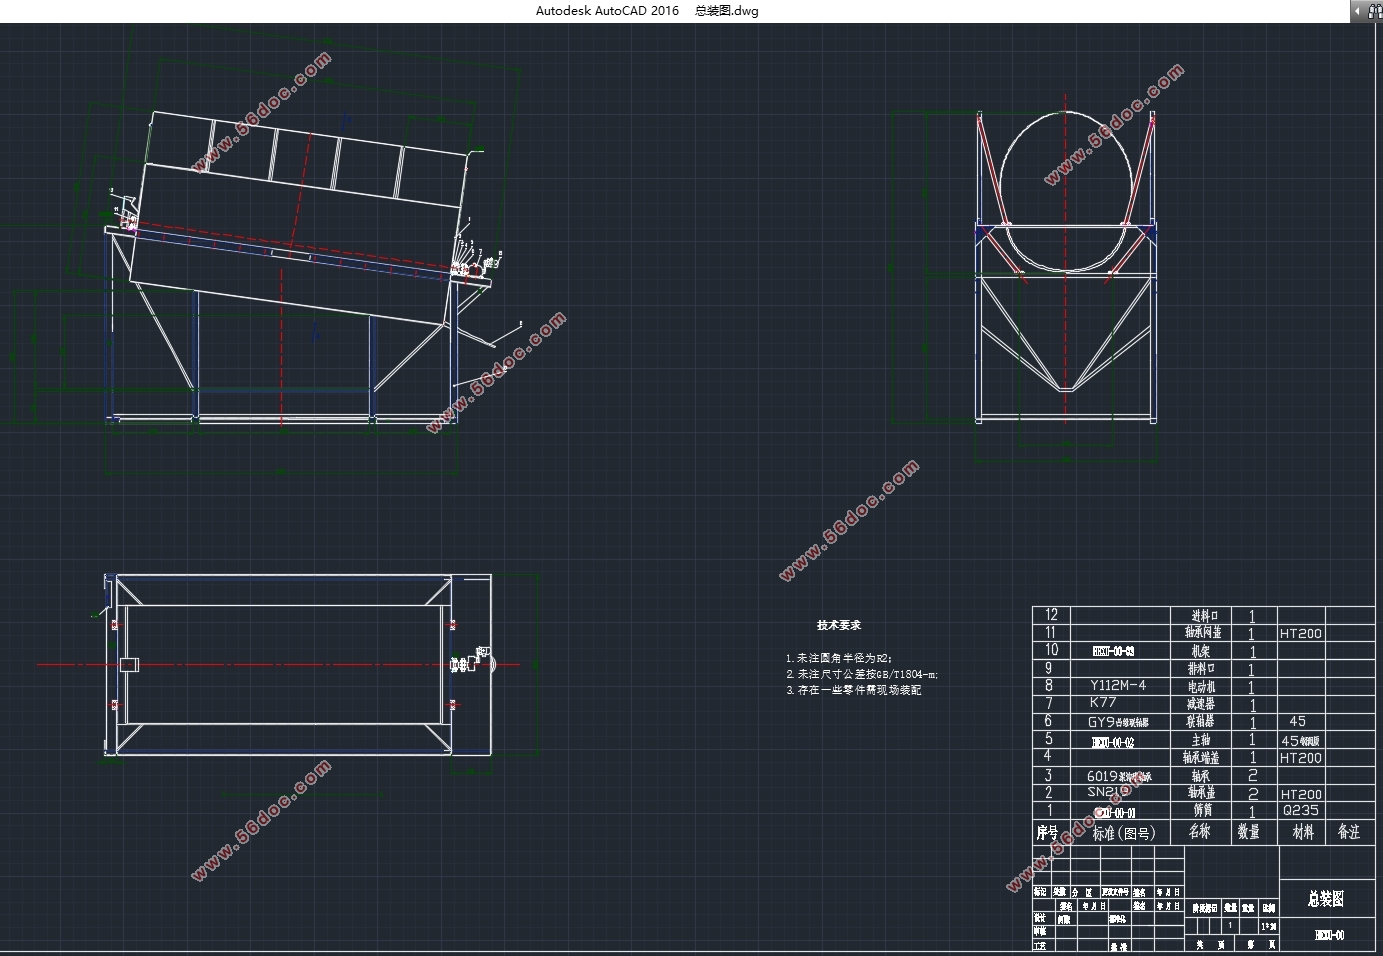Screen dimensions: 1383x956
Task: Click the HT200 material cell in row 2
Action: pos(1301,794)
